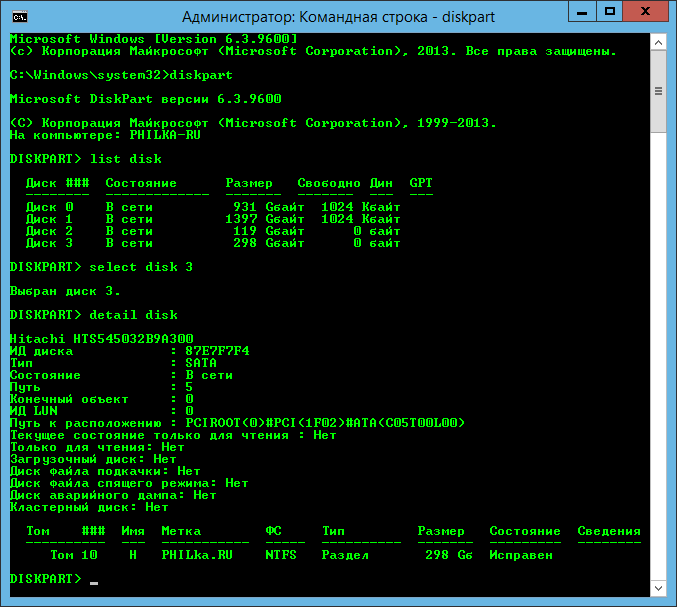Click the 'Выбран диск 3.' message
The width and height of the screenshot is (677, 607).
[x=66, y=291]
